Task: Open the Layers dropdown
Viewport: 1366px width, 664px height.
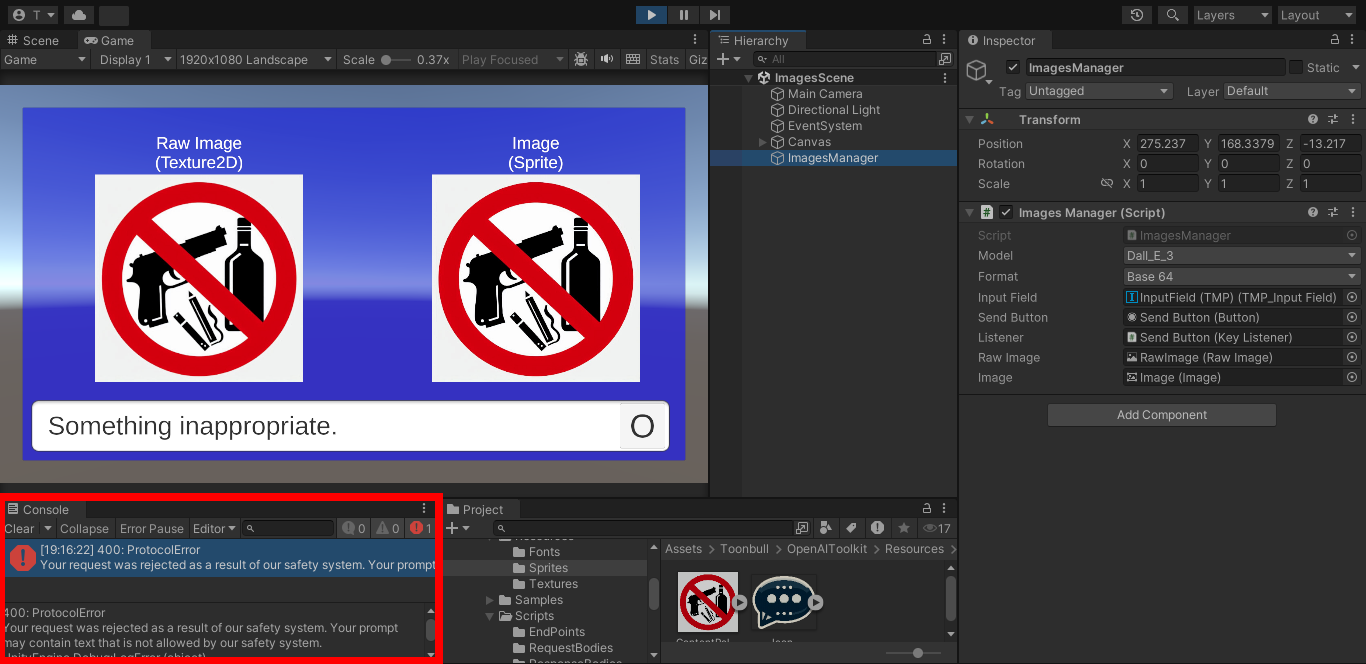Action: (x=1232, y=15)
